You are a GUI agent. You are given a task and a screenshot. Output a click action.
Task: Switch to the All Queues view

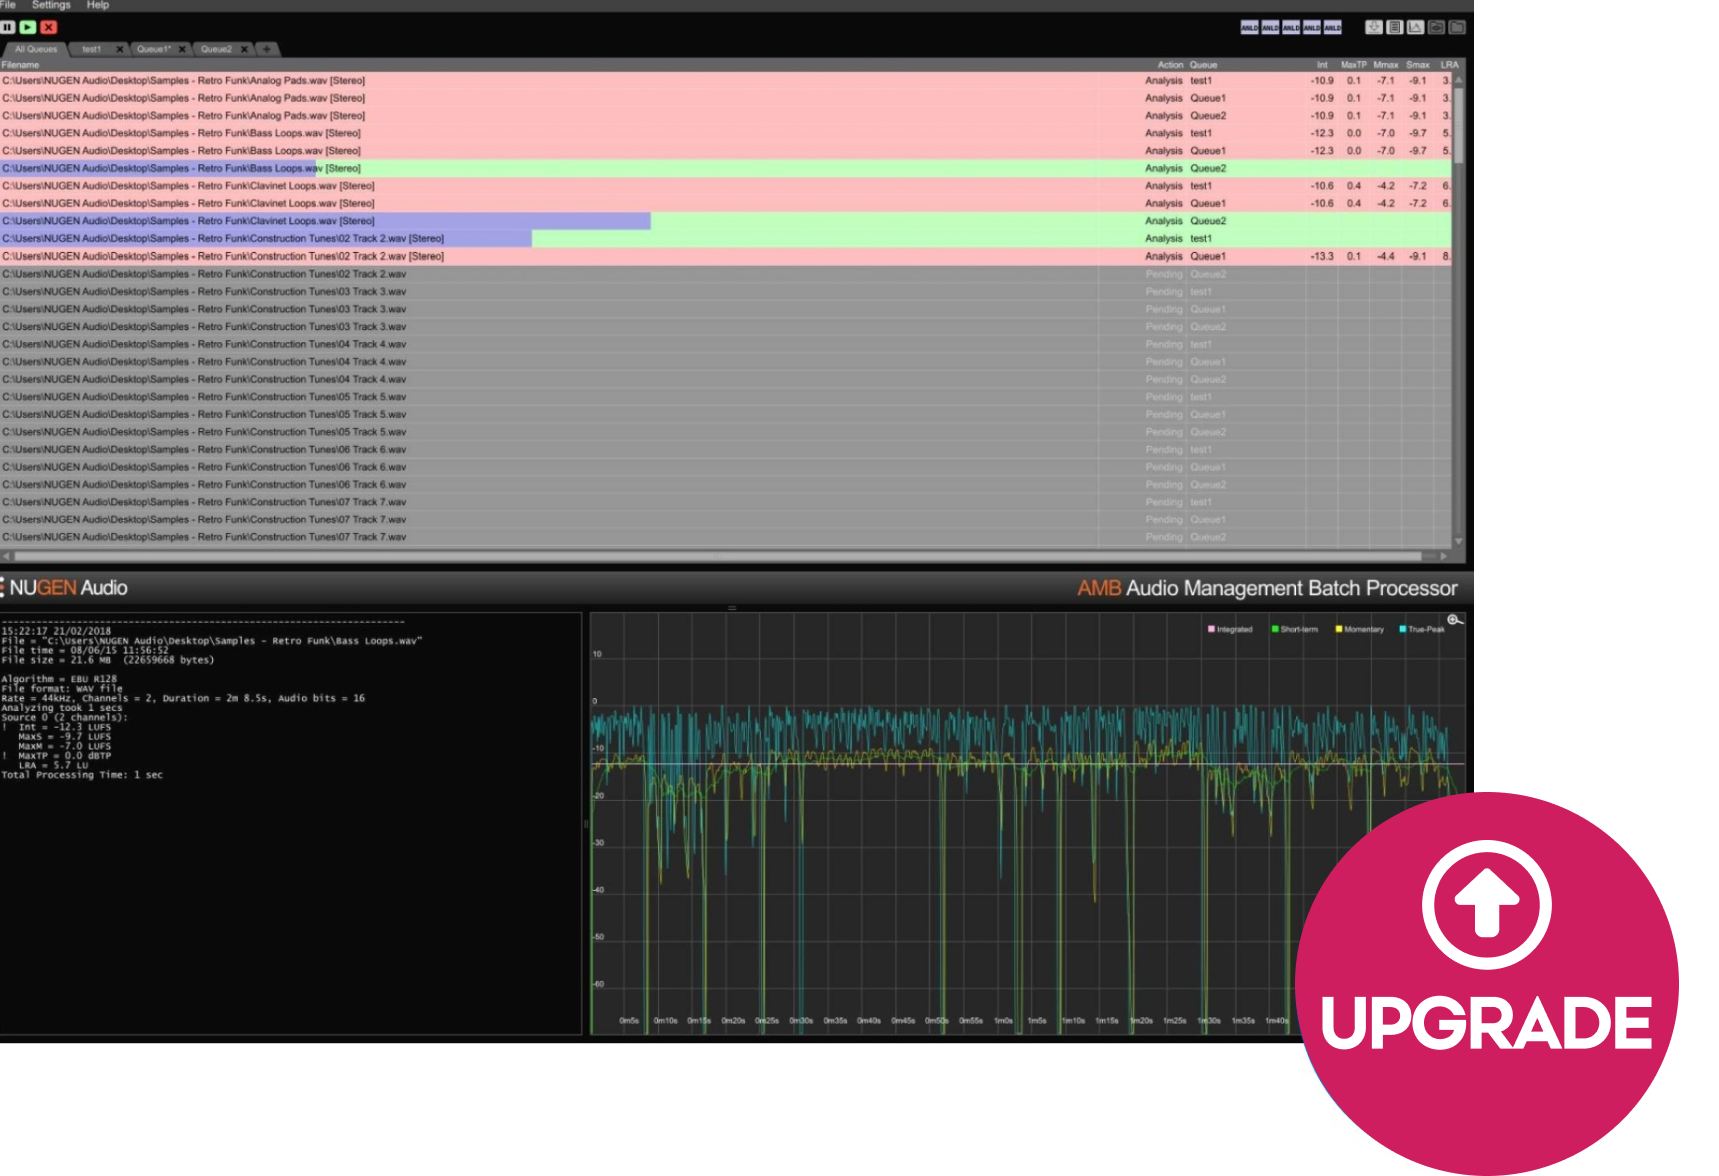click(34, 47)
